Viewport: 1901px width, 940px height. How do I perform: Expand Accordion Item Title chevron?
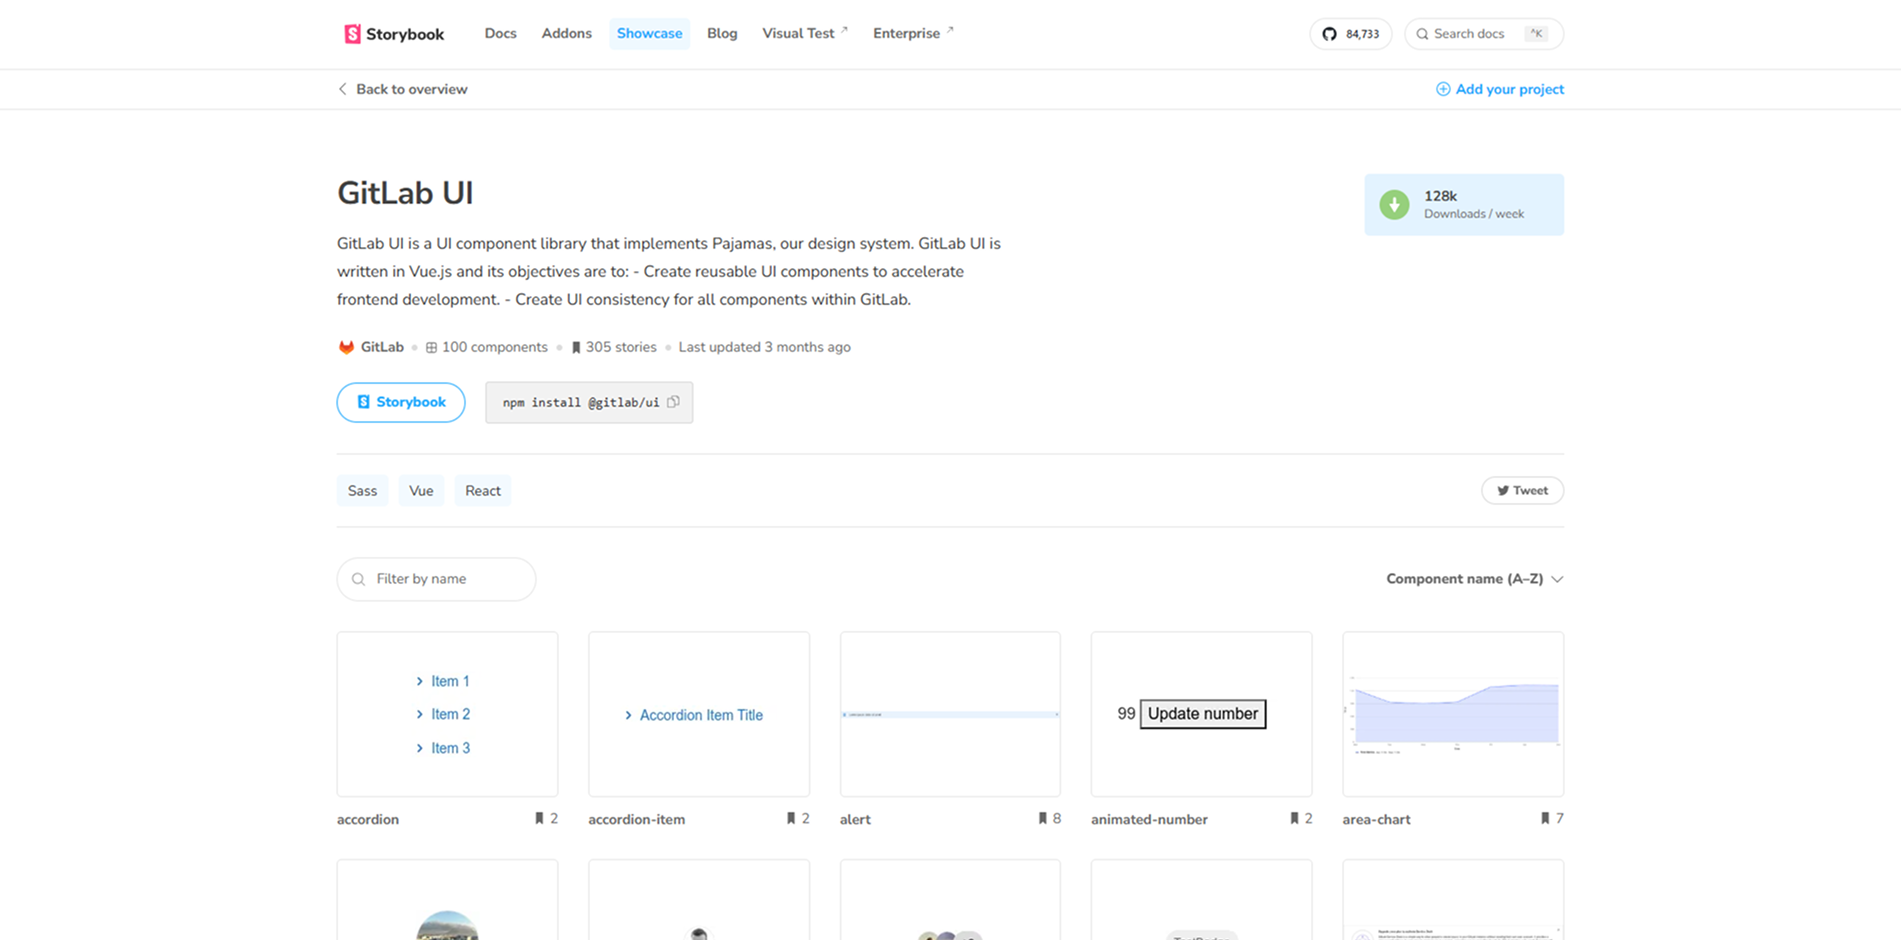(x=628, y=715)
